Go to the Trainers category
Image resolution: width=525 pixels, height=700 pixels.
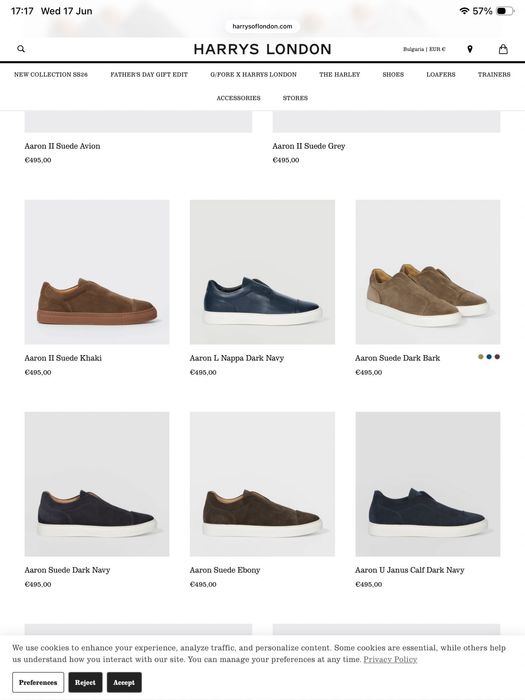[494, 75]
